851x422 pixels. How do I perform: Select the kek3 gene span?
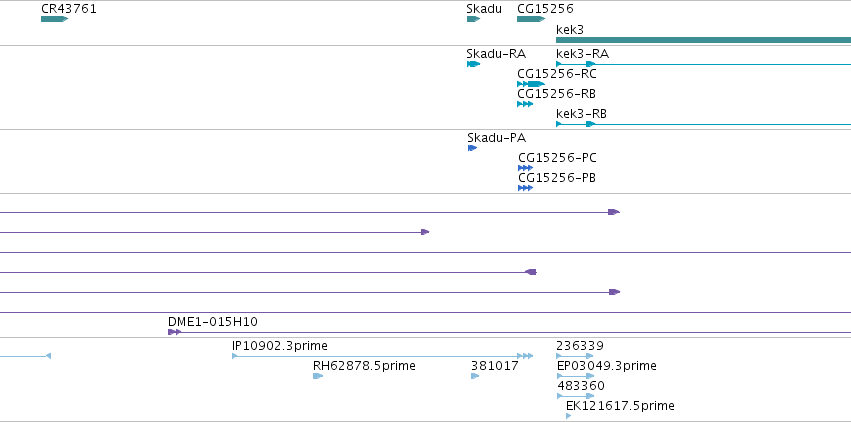coord(703,40)
